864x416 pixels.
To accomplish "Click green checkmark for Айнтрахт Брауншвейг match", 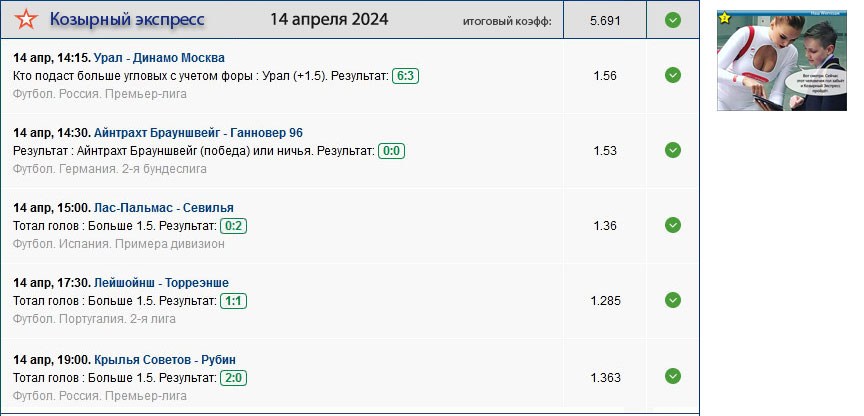I will coord(673,150).
